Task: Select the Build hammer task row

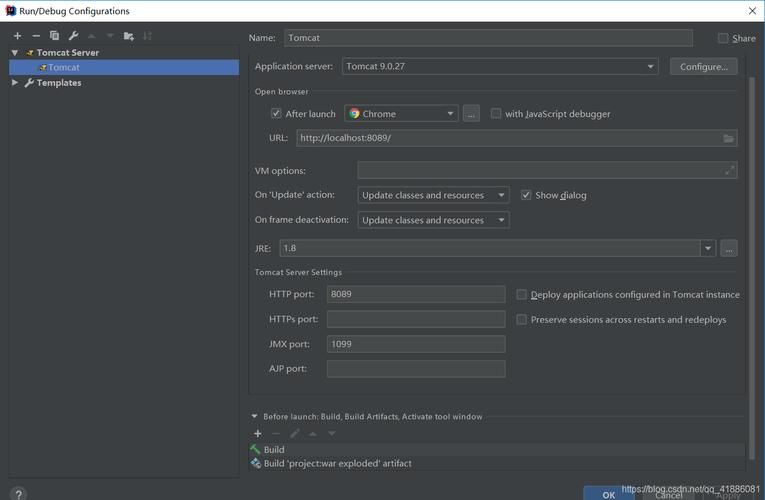Action: 497,450
